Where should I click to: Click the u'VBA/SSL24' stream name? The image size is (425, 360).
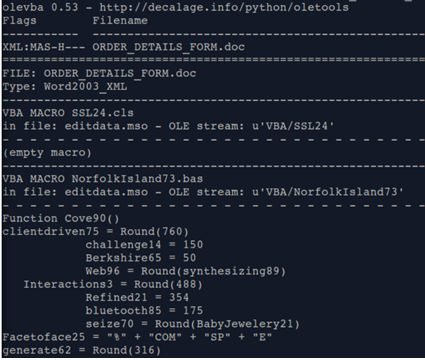[x=293, y=126]
